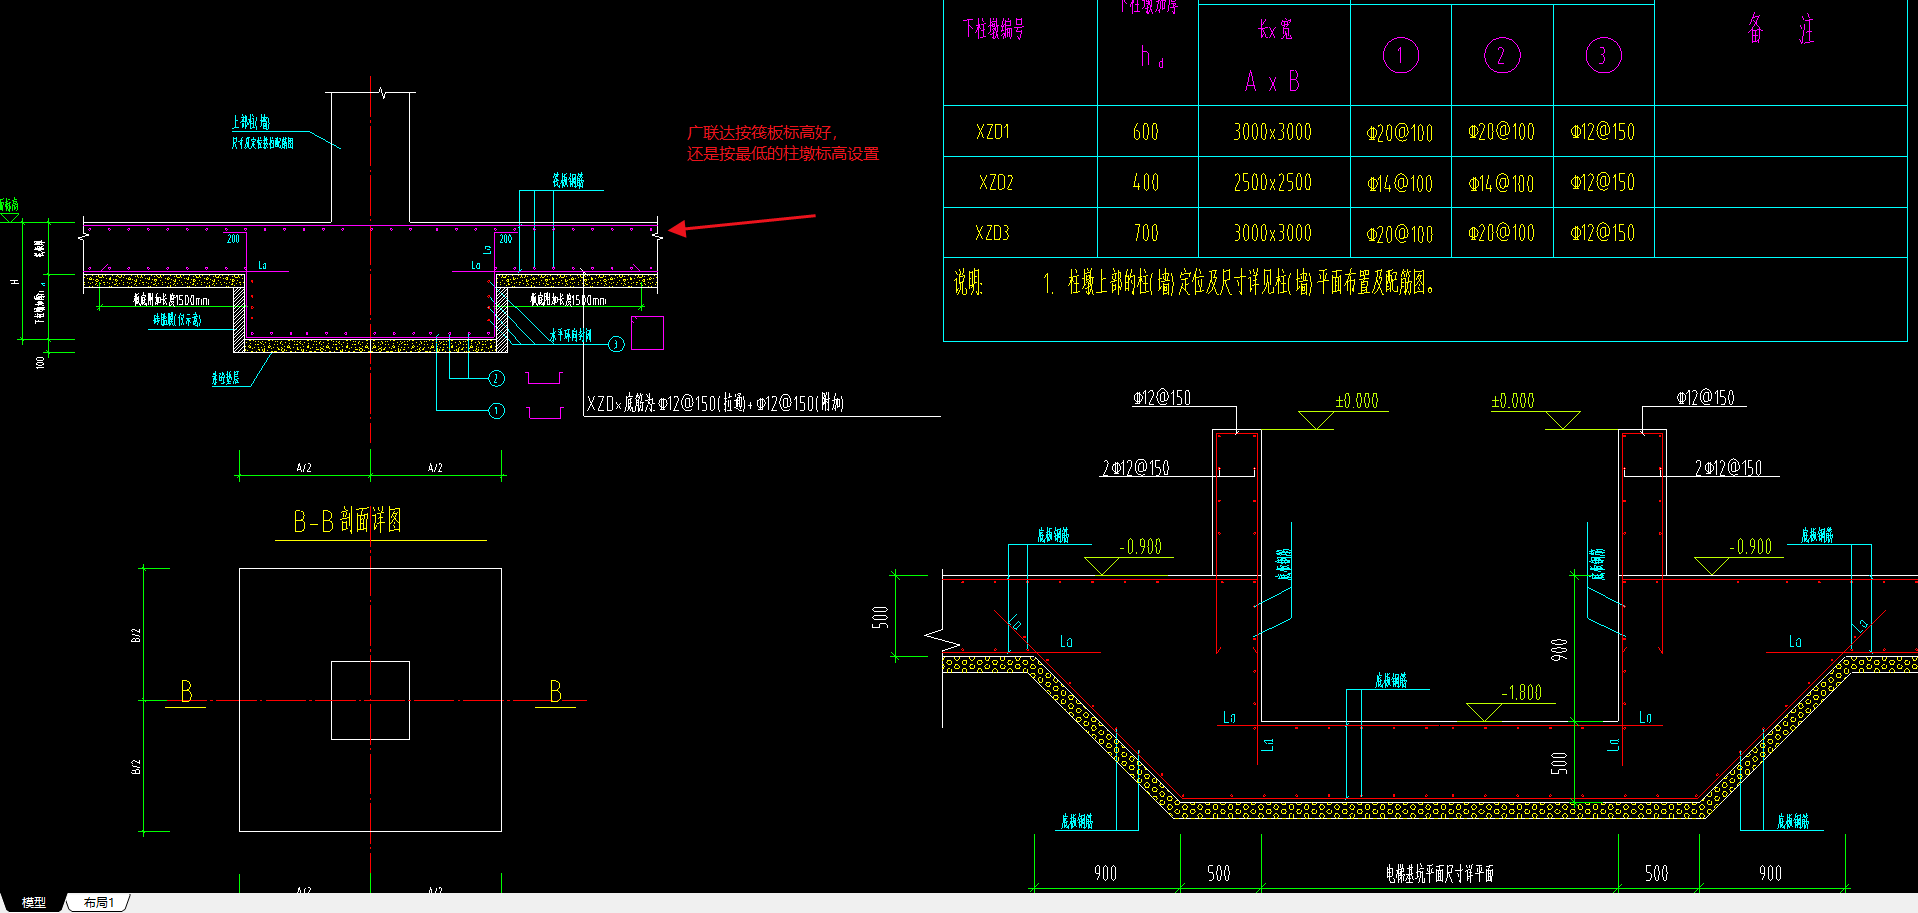Viewport: 1918px width, 913px height.
Task: Click the 电梯基坑平面尺寸详平面 dimension text
Action: (x=1440, y=874)
